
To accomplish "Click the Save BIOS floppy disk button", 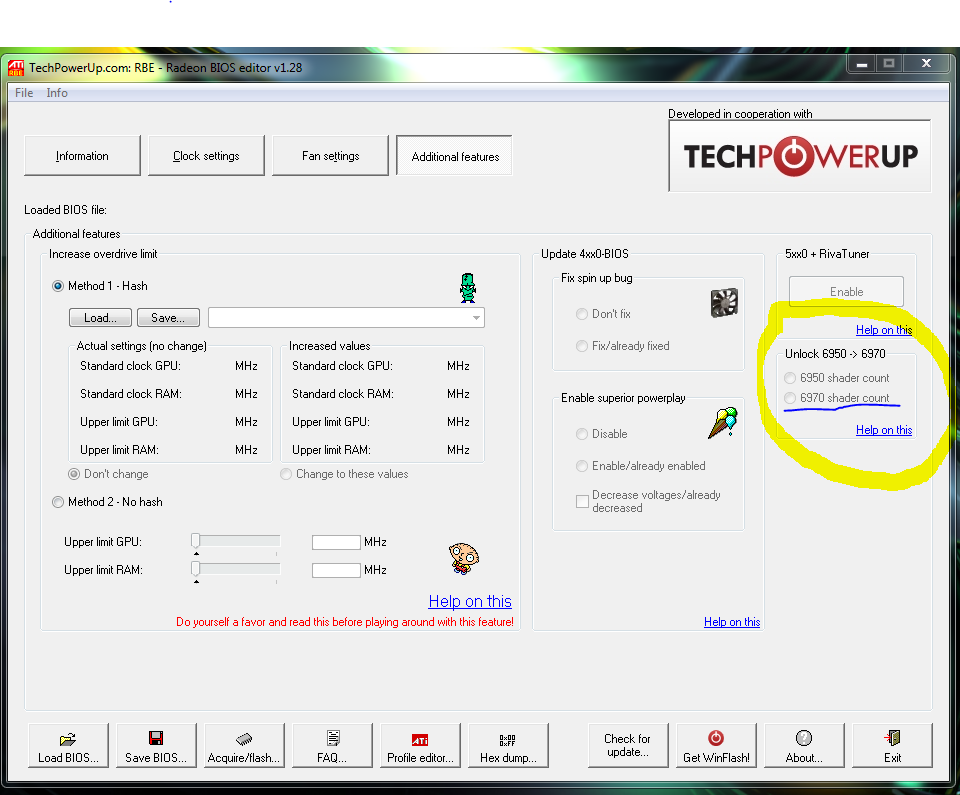I will 156,745.
